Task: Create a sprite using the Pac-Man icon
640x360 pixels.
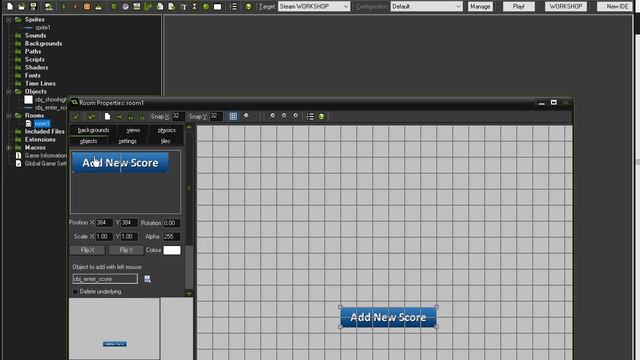Action: click(x=114, y=7)
